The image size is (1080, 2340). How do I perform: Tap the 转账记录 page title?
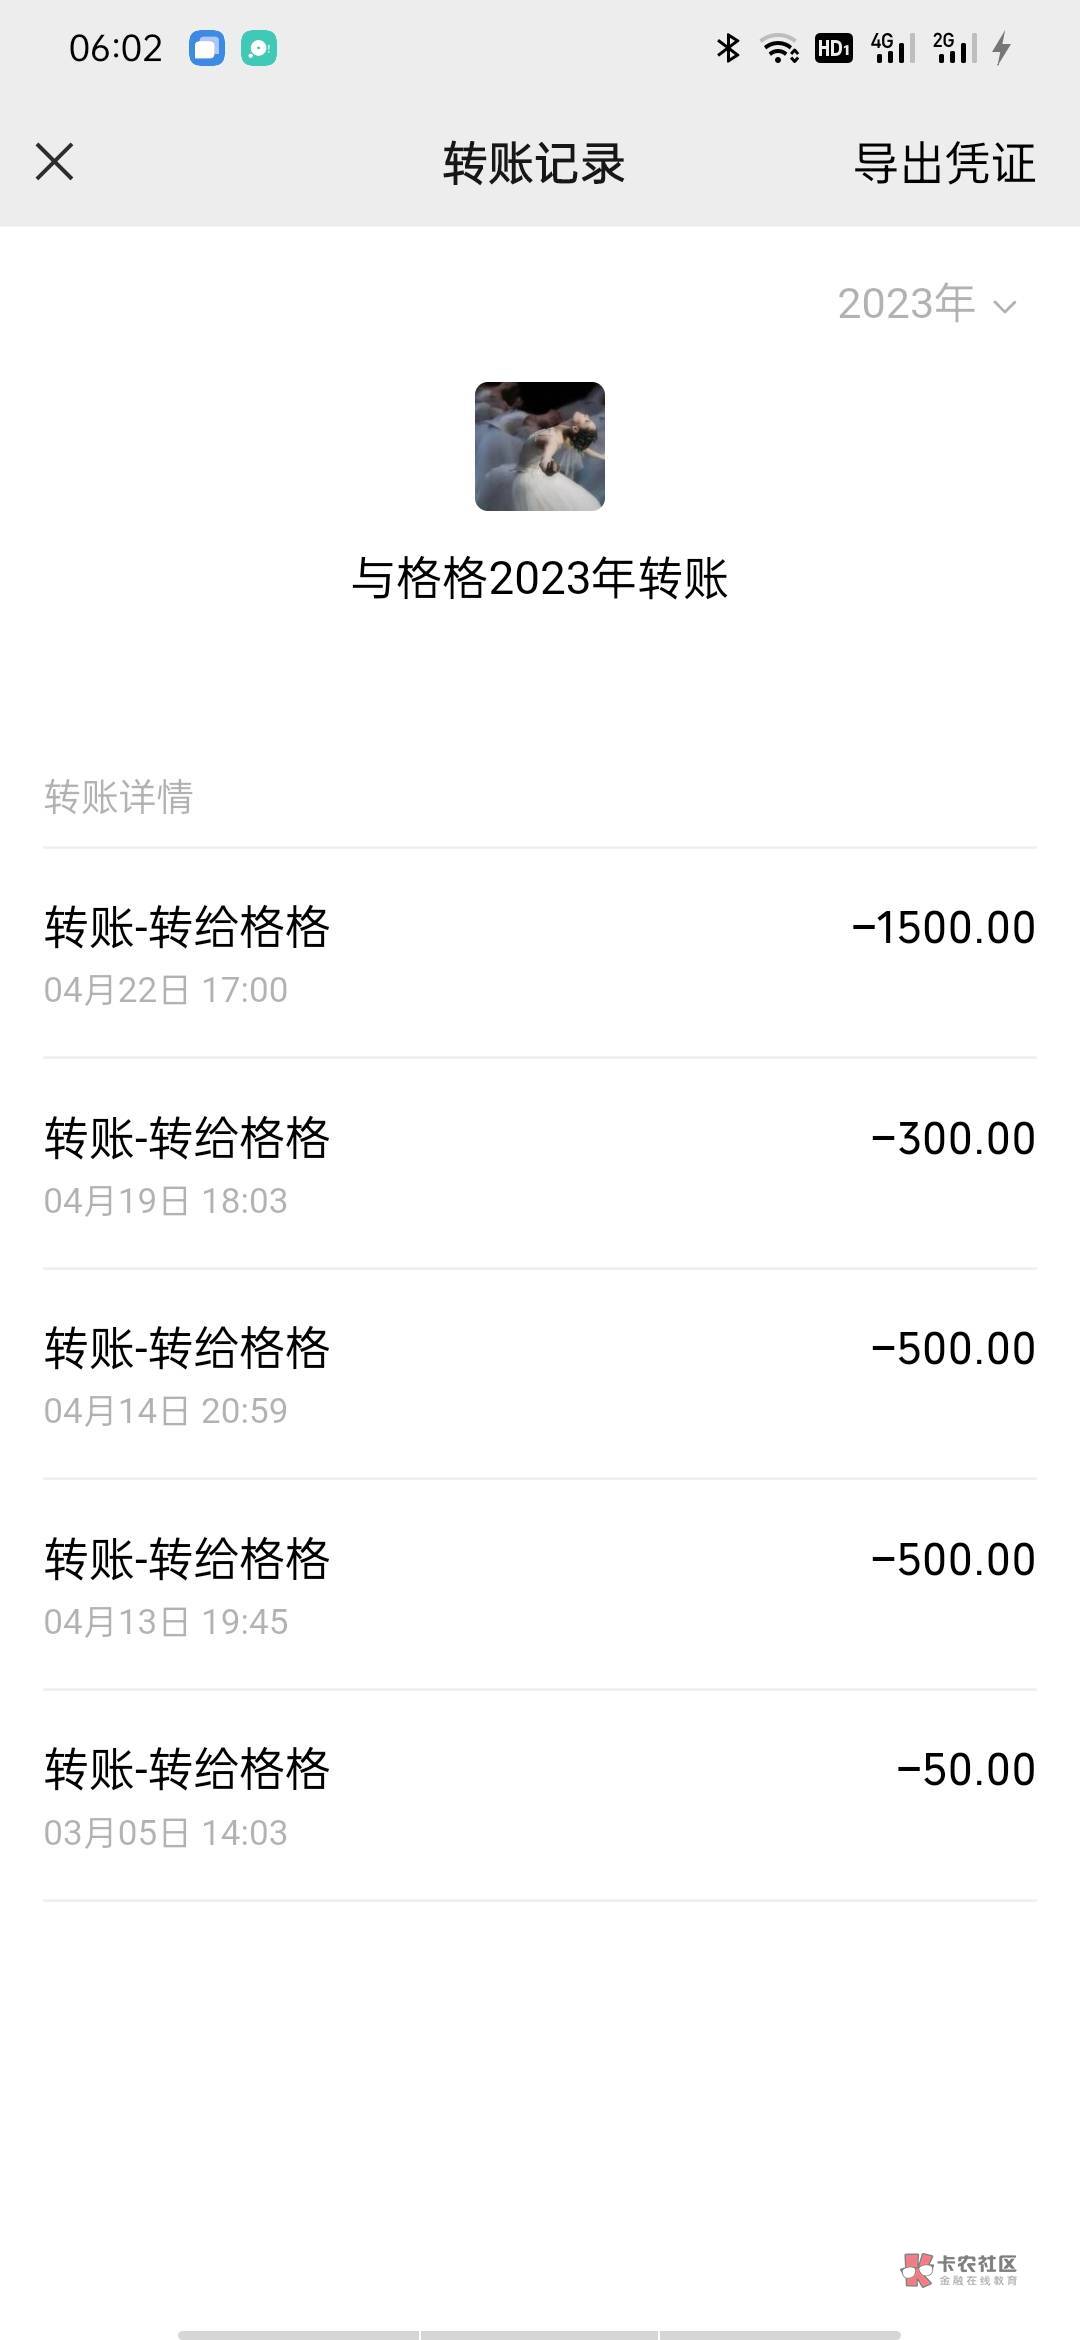(534, 163)
